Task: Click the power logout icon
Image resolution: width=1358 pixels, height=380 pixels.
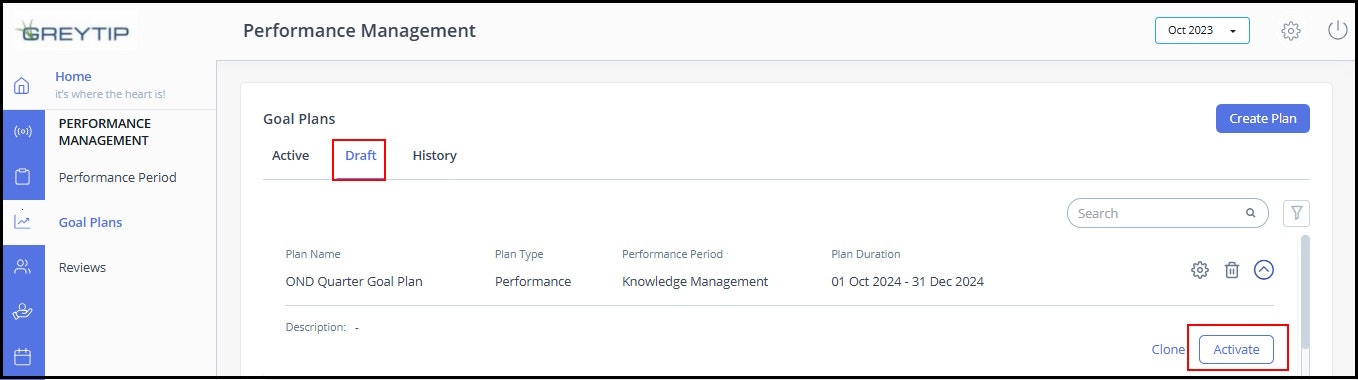Action: coord(1337,30)
